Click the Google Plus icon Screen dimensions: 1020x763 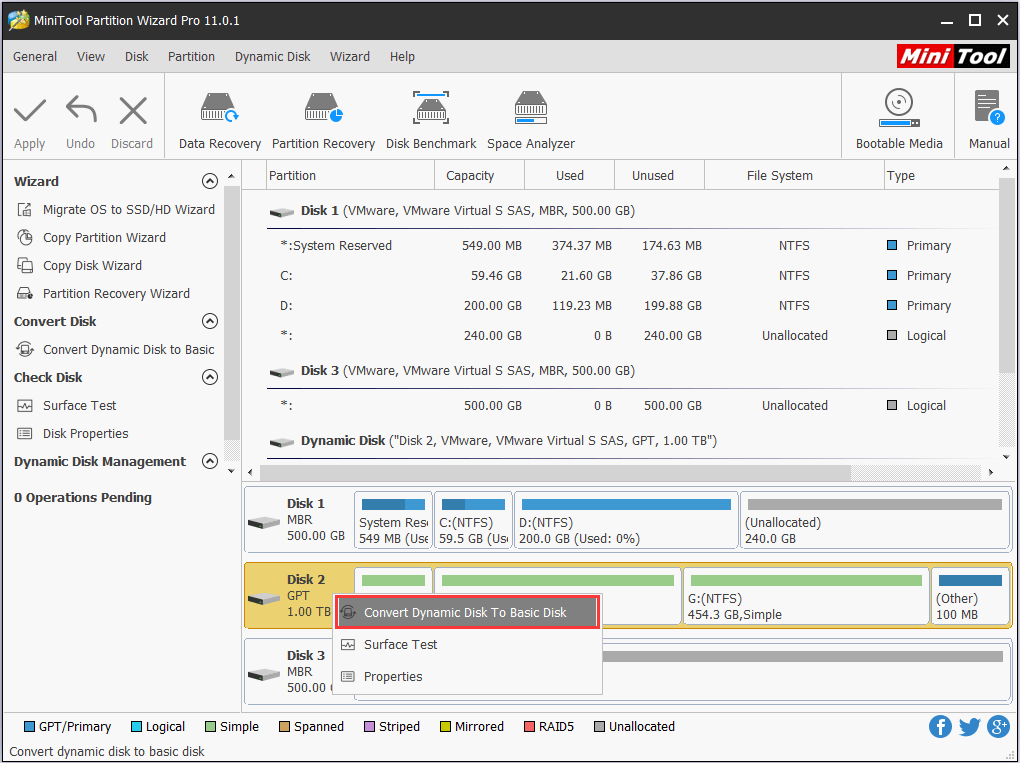click(999, 727)
